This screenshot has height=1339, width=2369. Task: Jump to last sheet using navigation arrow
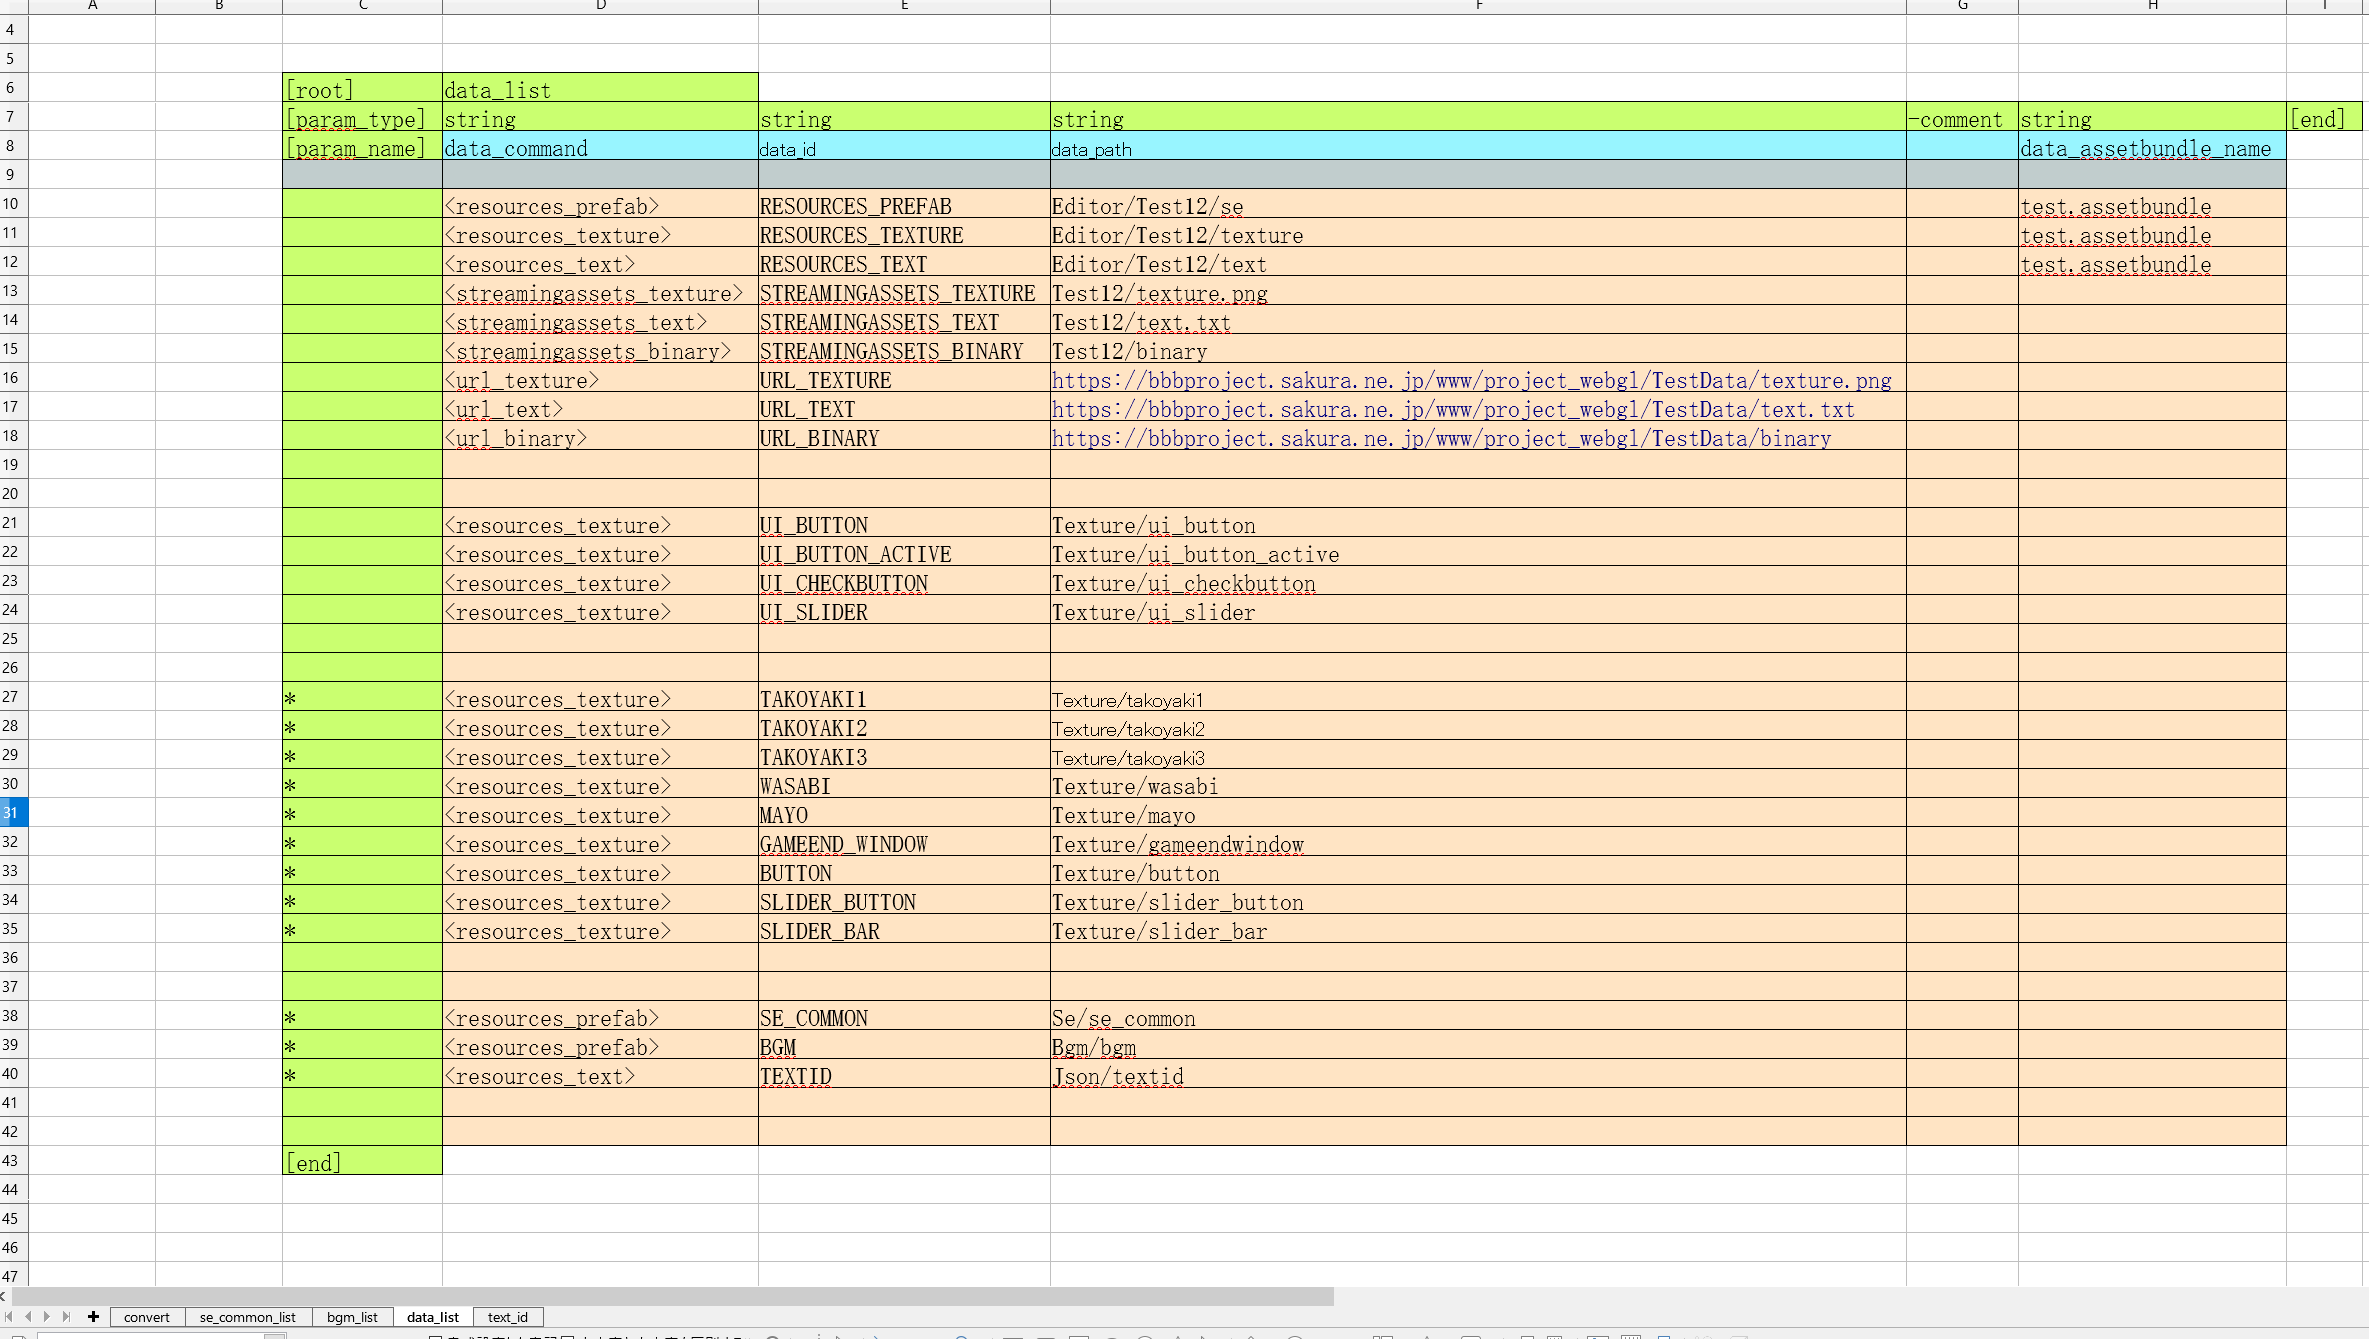pyautogui.click(x=66, y=1317)
